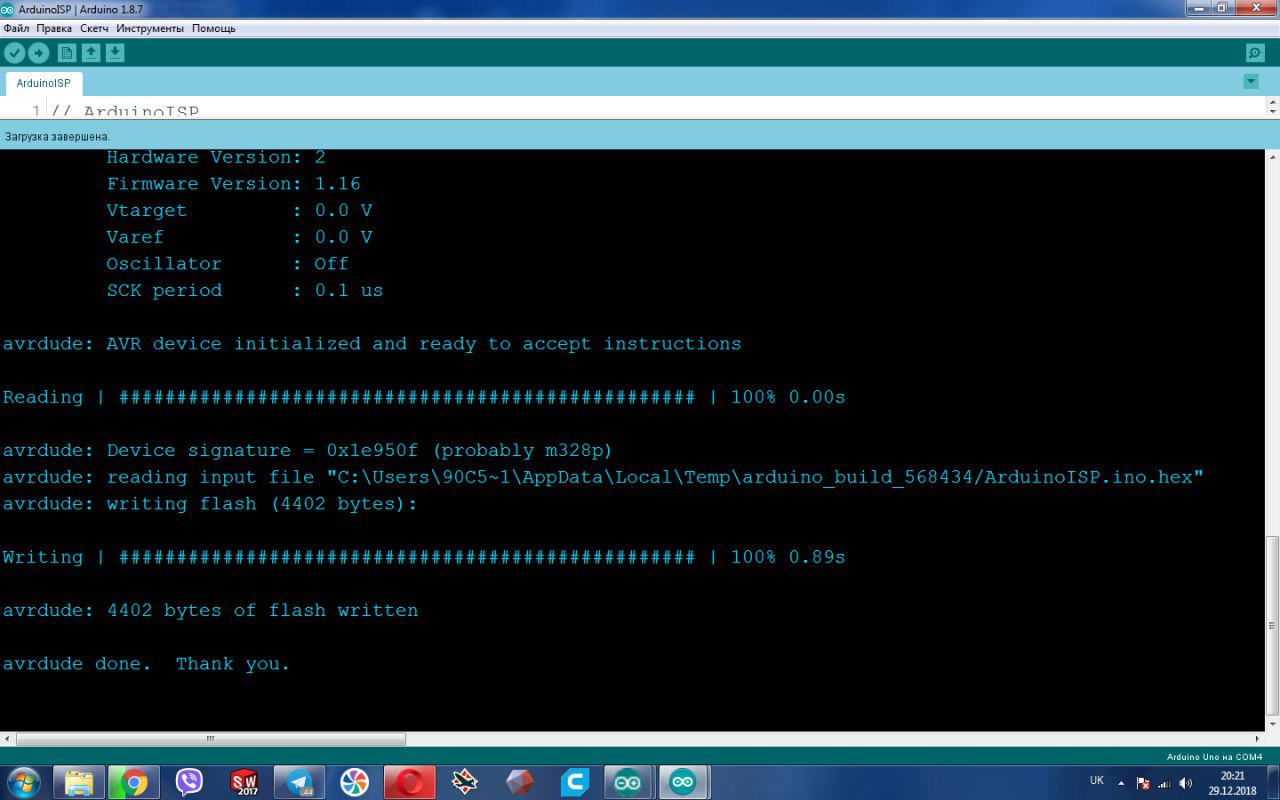Click the 'Firmware Version: 1.16' line
This screenshot has height=800, width=1280.
pyautogui.click(x=233, y=184)
